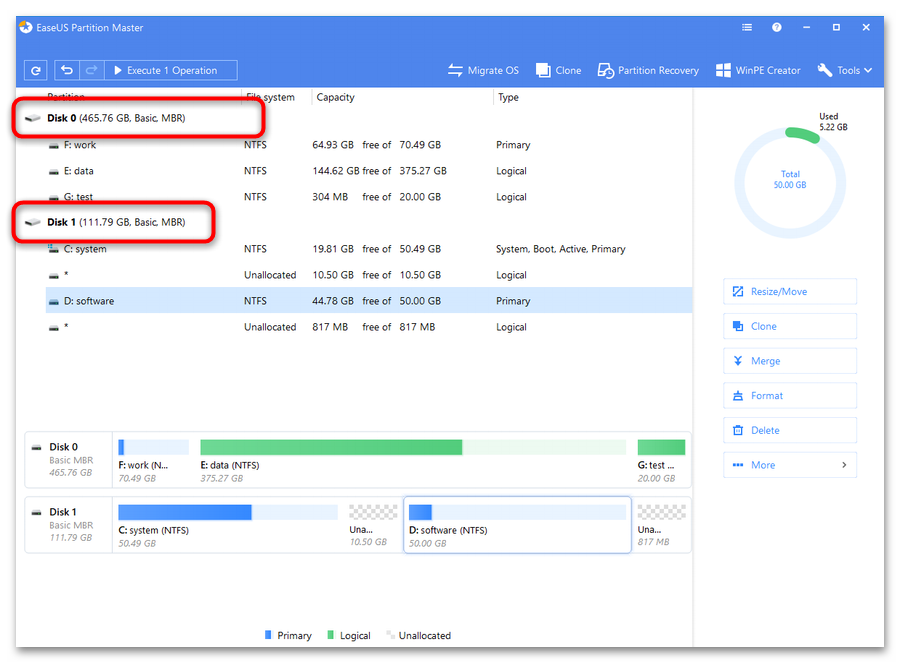Image resolution: width=900 pixels, height=663 pixels.
Task: Open the Clone tool in top toolbar
Action: [558, 71]
